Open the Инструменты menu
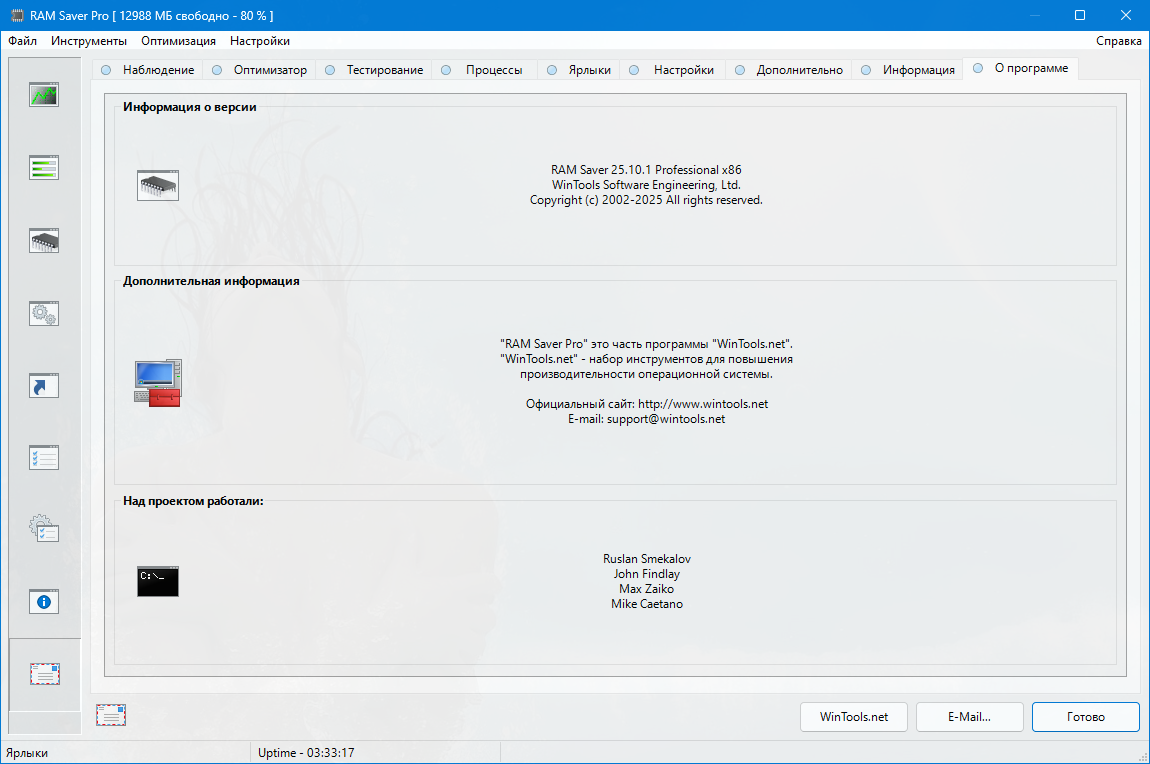1150x764 pixels. (89, 41)
